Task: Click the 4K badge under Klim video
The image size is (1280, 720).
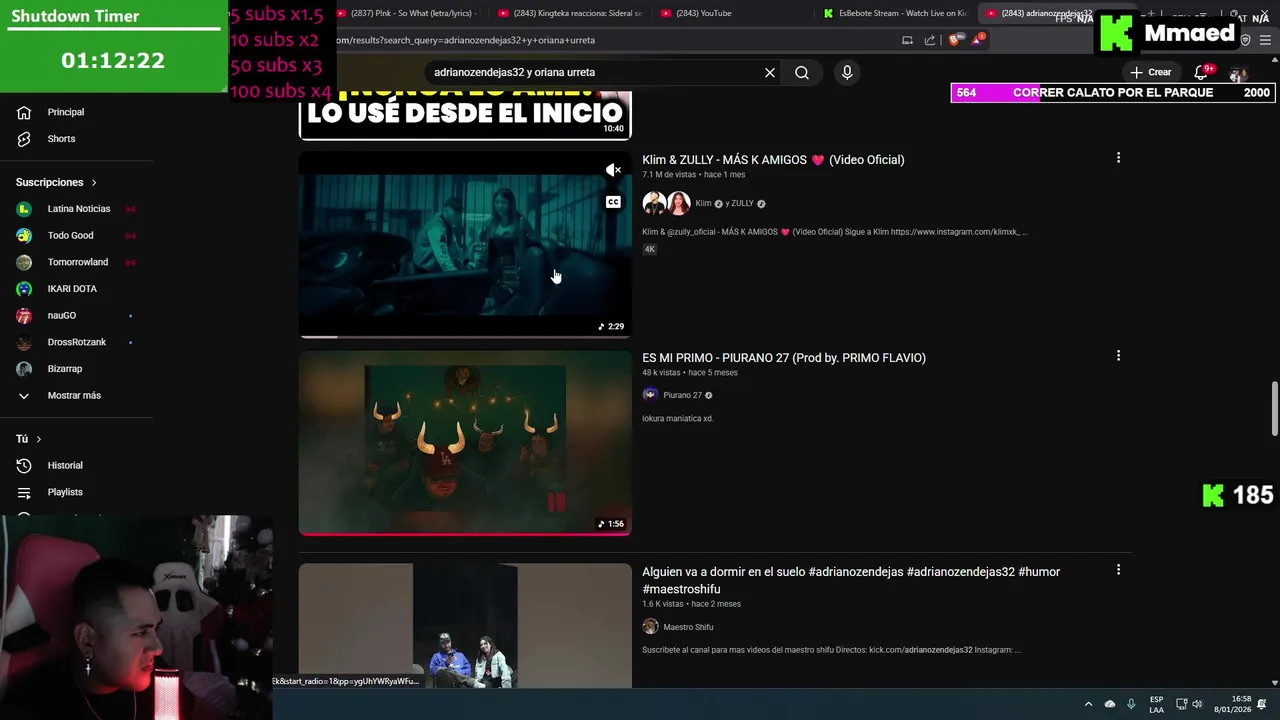Action: (x=649, y=249)
